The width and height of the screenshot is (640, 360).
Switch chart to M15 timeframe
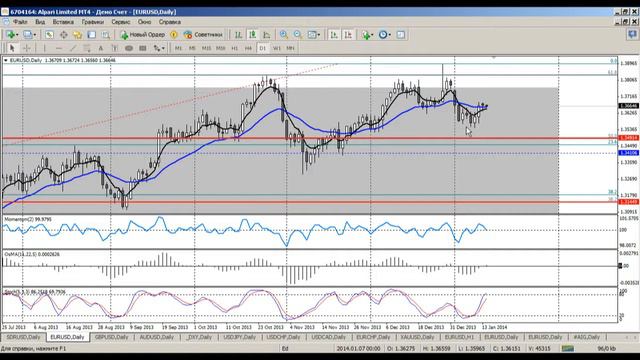pyautogui.click(x=206, y=48)
